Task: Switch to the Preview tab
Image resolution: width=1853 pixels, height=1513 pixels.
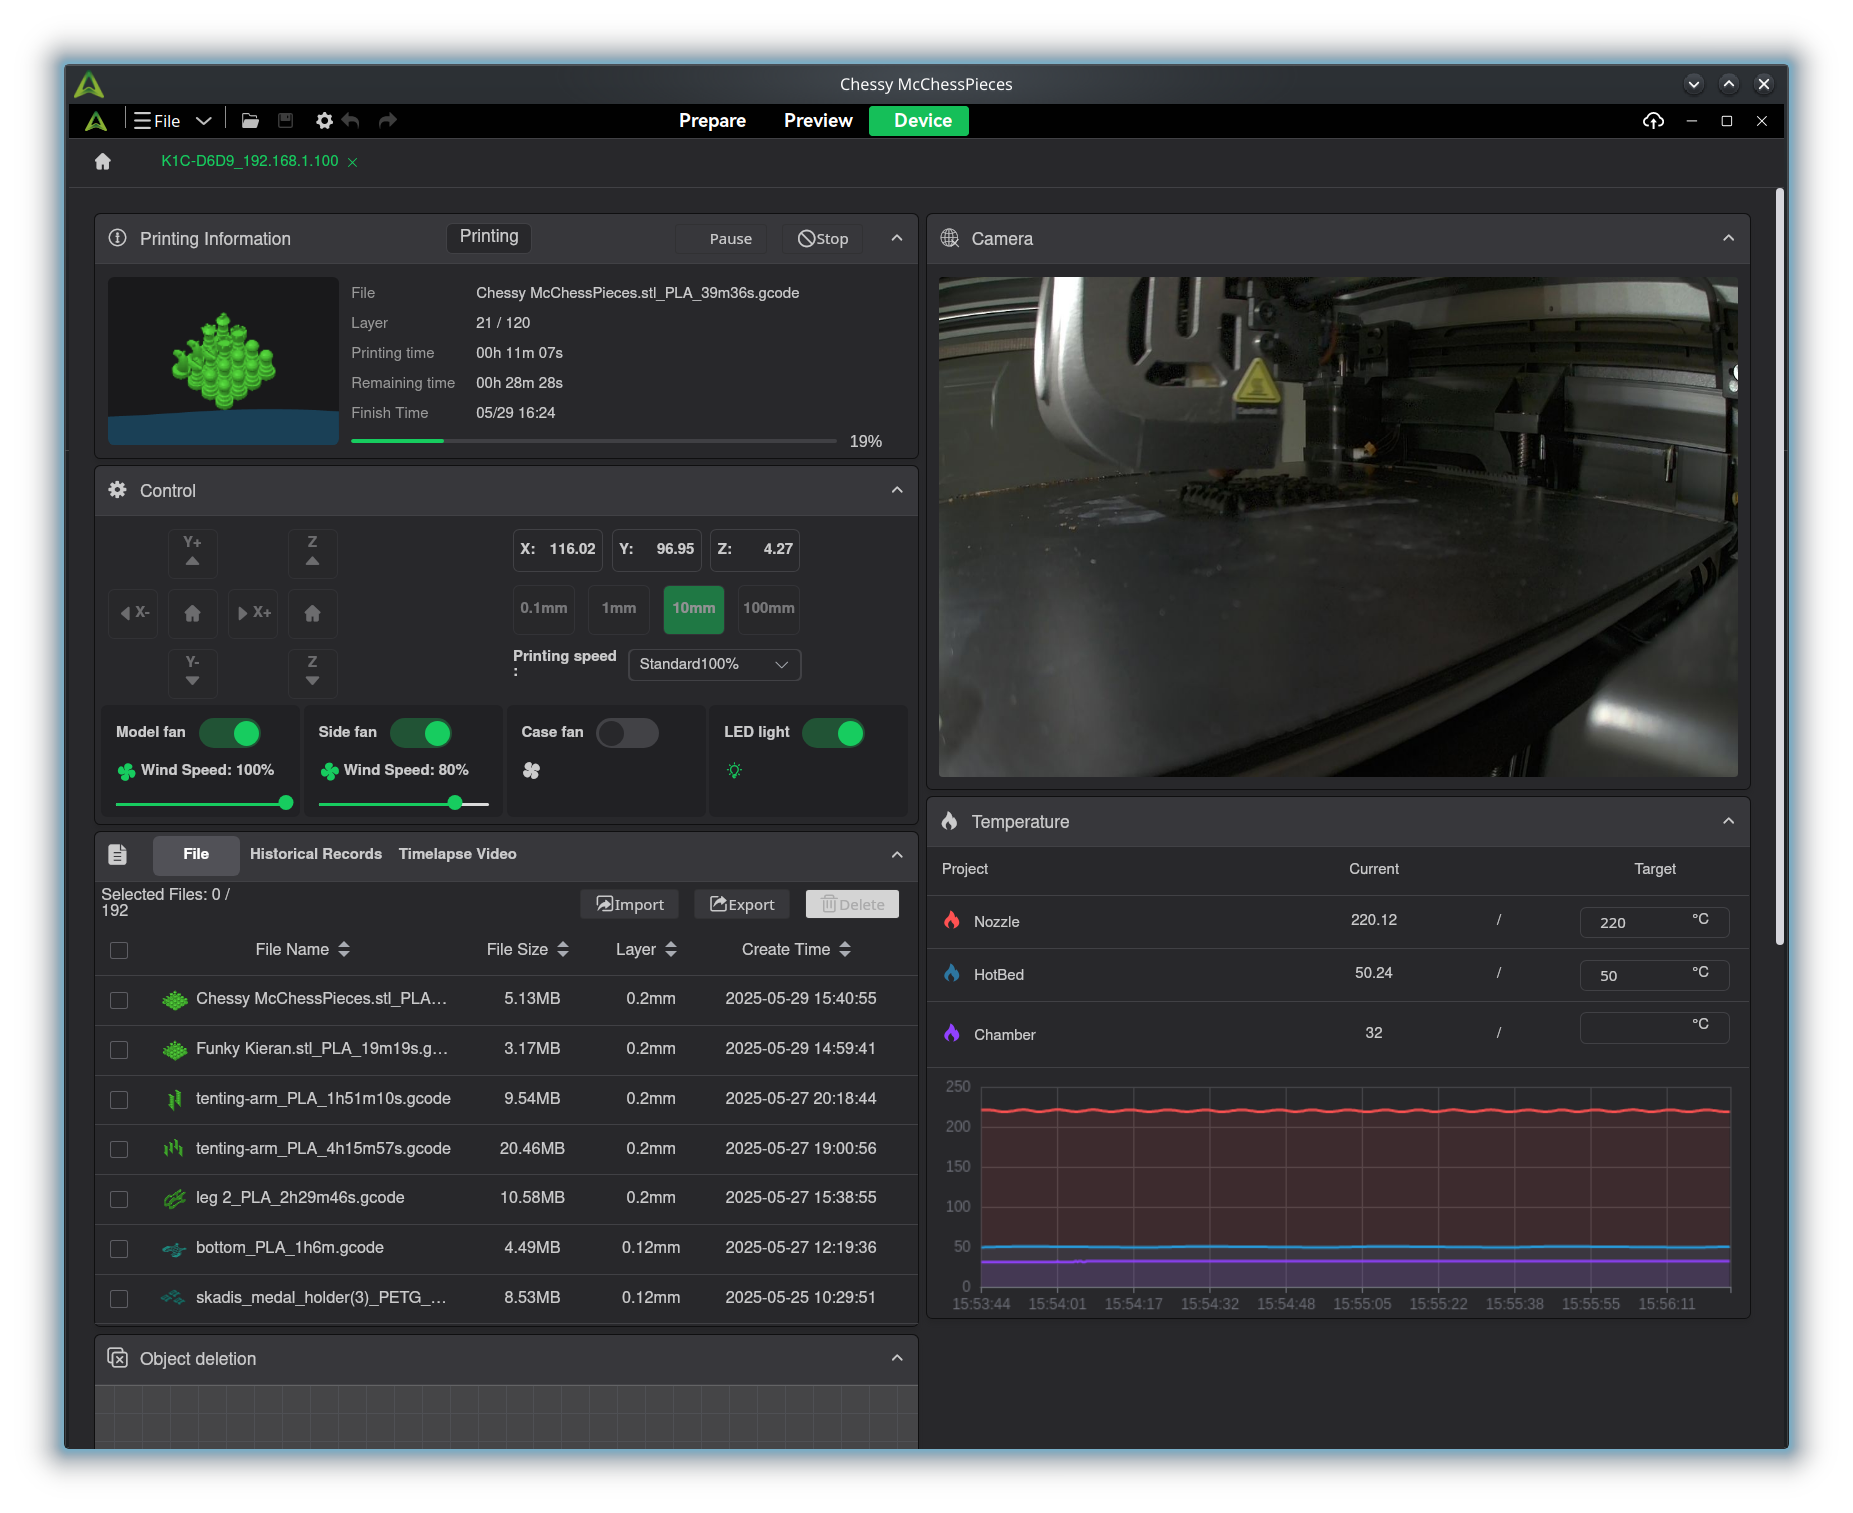Action: pos(818,121)
